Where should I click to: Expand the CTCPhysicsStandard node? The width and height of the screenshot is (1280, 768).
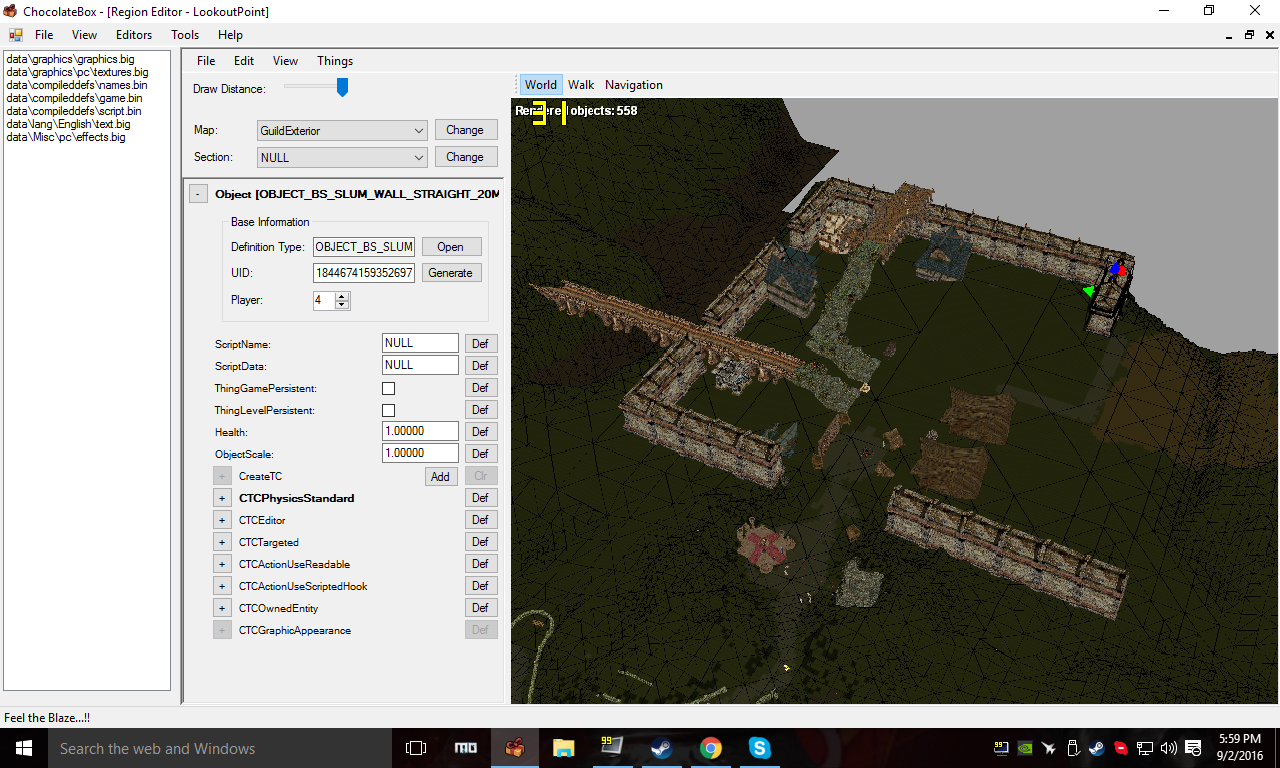point(222,498)
